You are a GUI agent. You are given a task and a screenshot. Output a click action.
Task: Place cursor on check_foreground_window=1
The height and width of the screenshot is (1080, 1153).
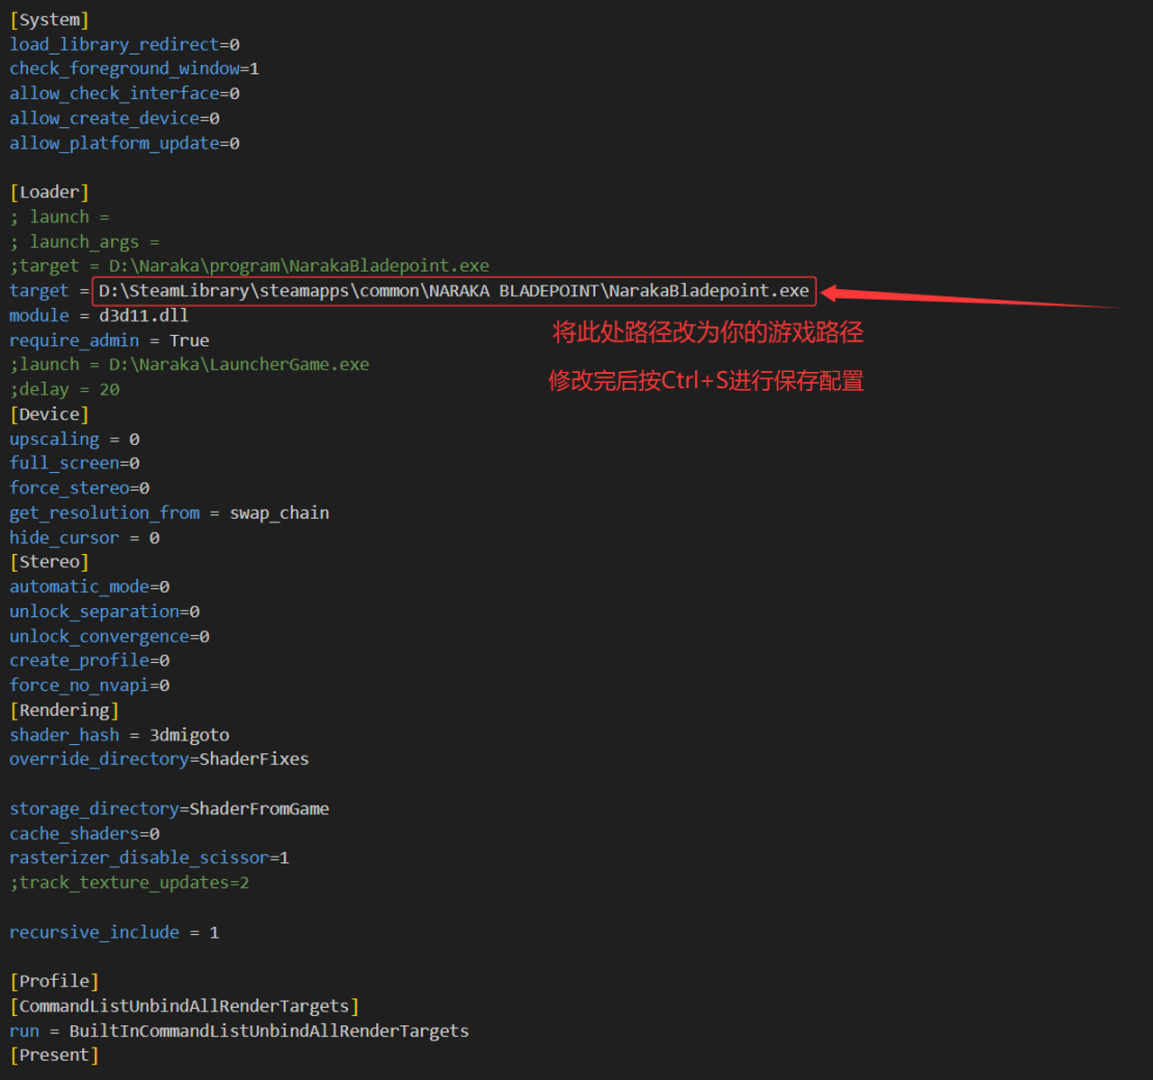[134, 69]
